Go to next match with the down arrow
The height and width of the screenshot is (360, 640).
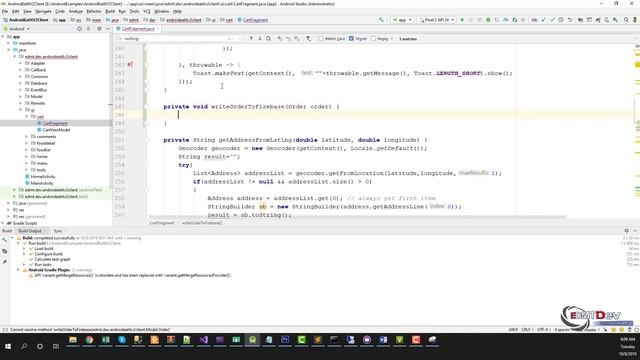click(x=260, y=38)
